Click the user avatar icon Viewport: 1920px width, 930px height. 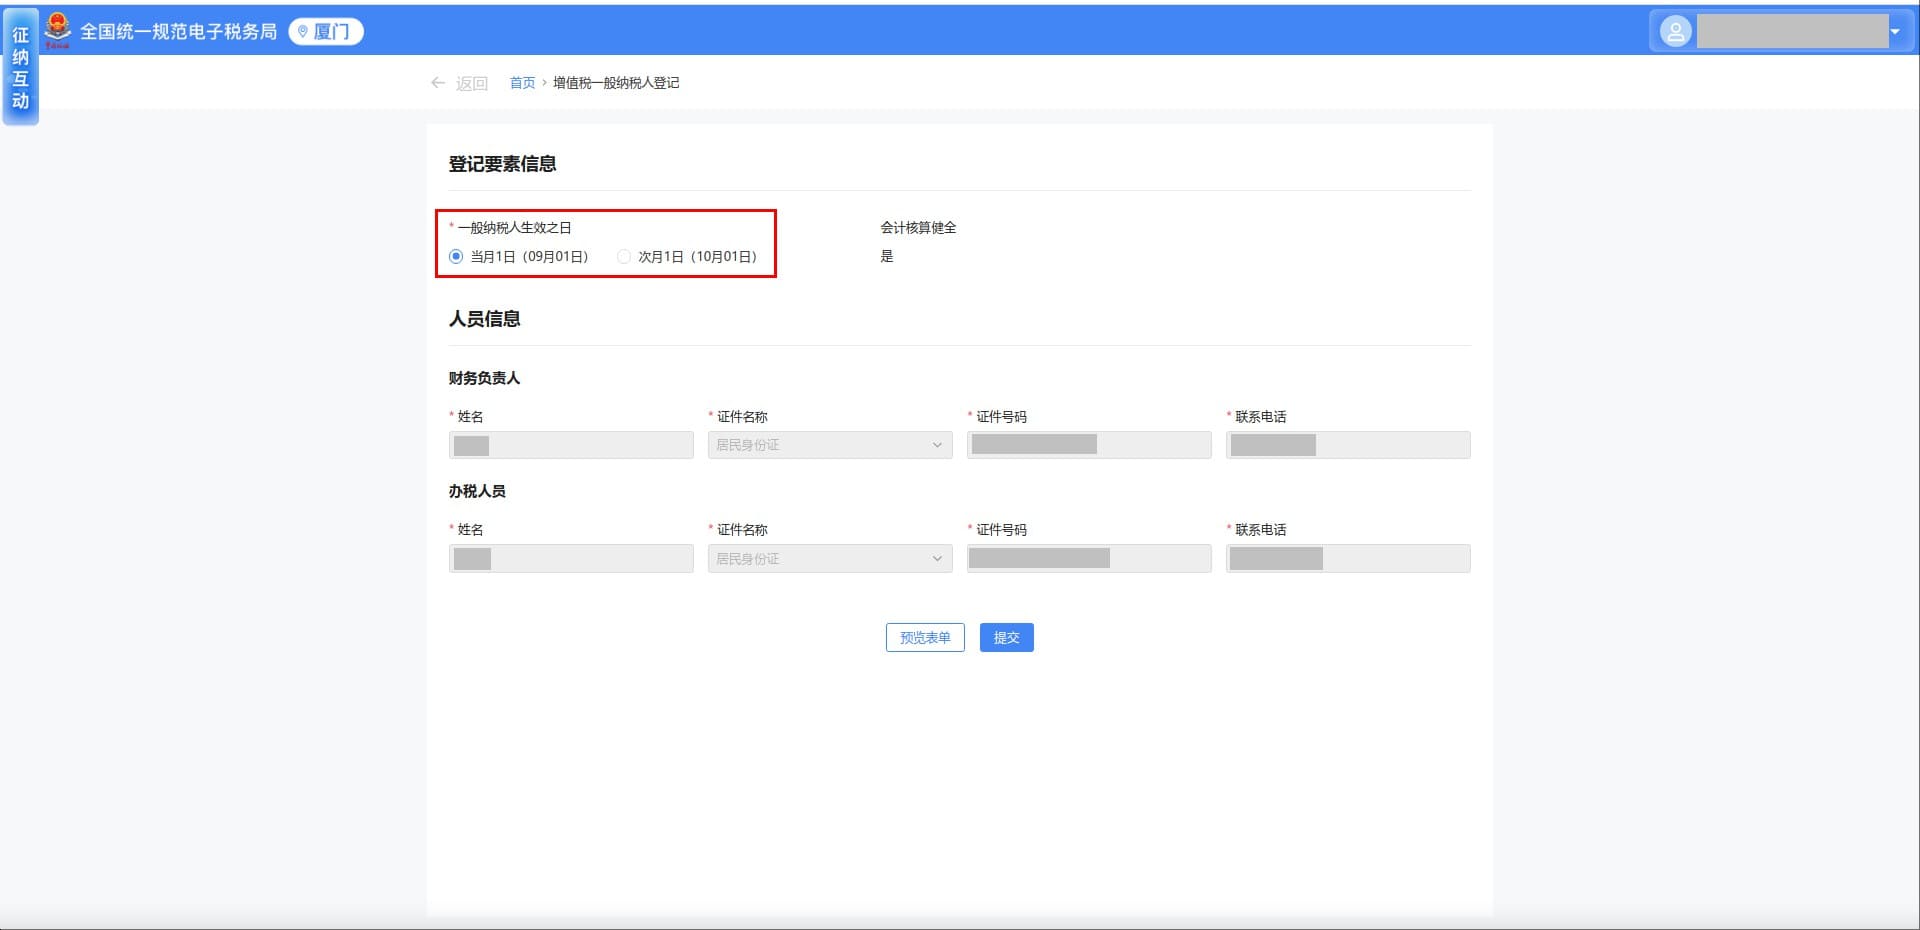click(x=1675, y=32)
